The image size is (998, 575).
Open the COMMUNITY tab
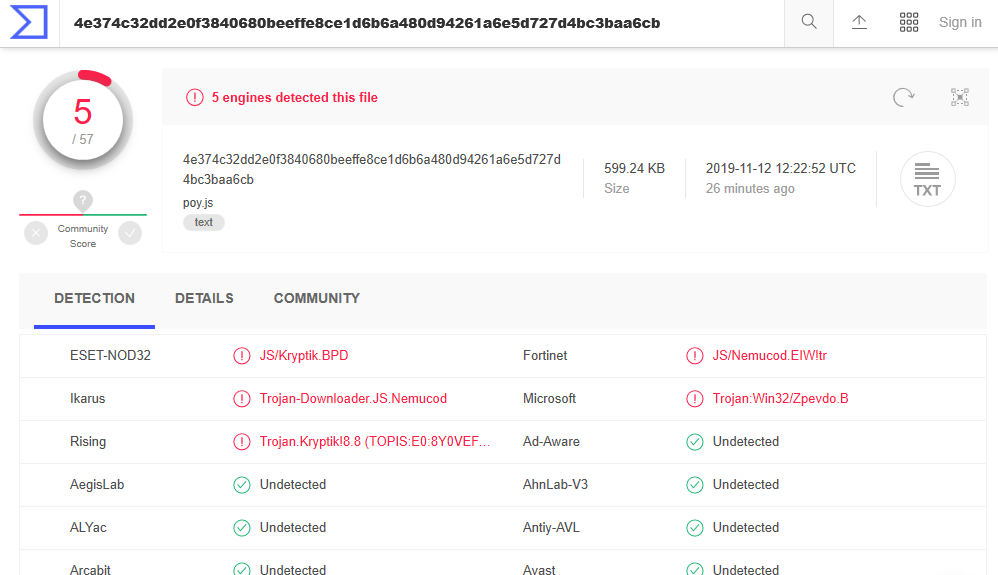tap(316, 298)
